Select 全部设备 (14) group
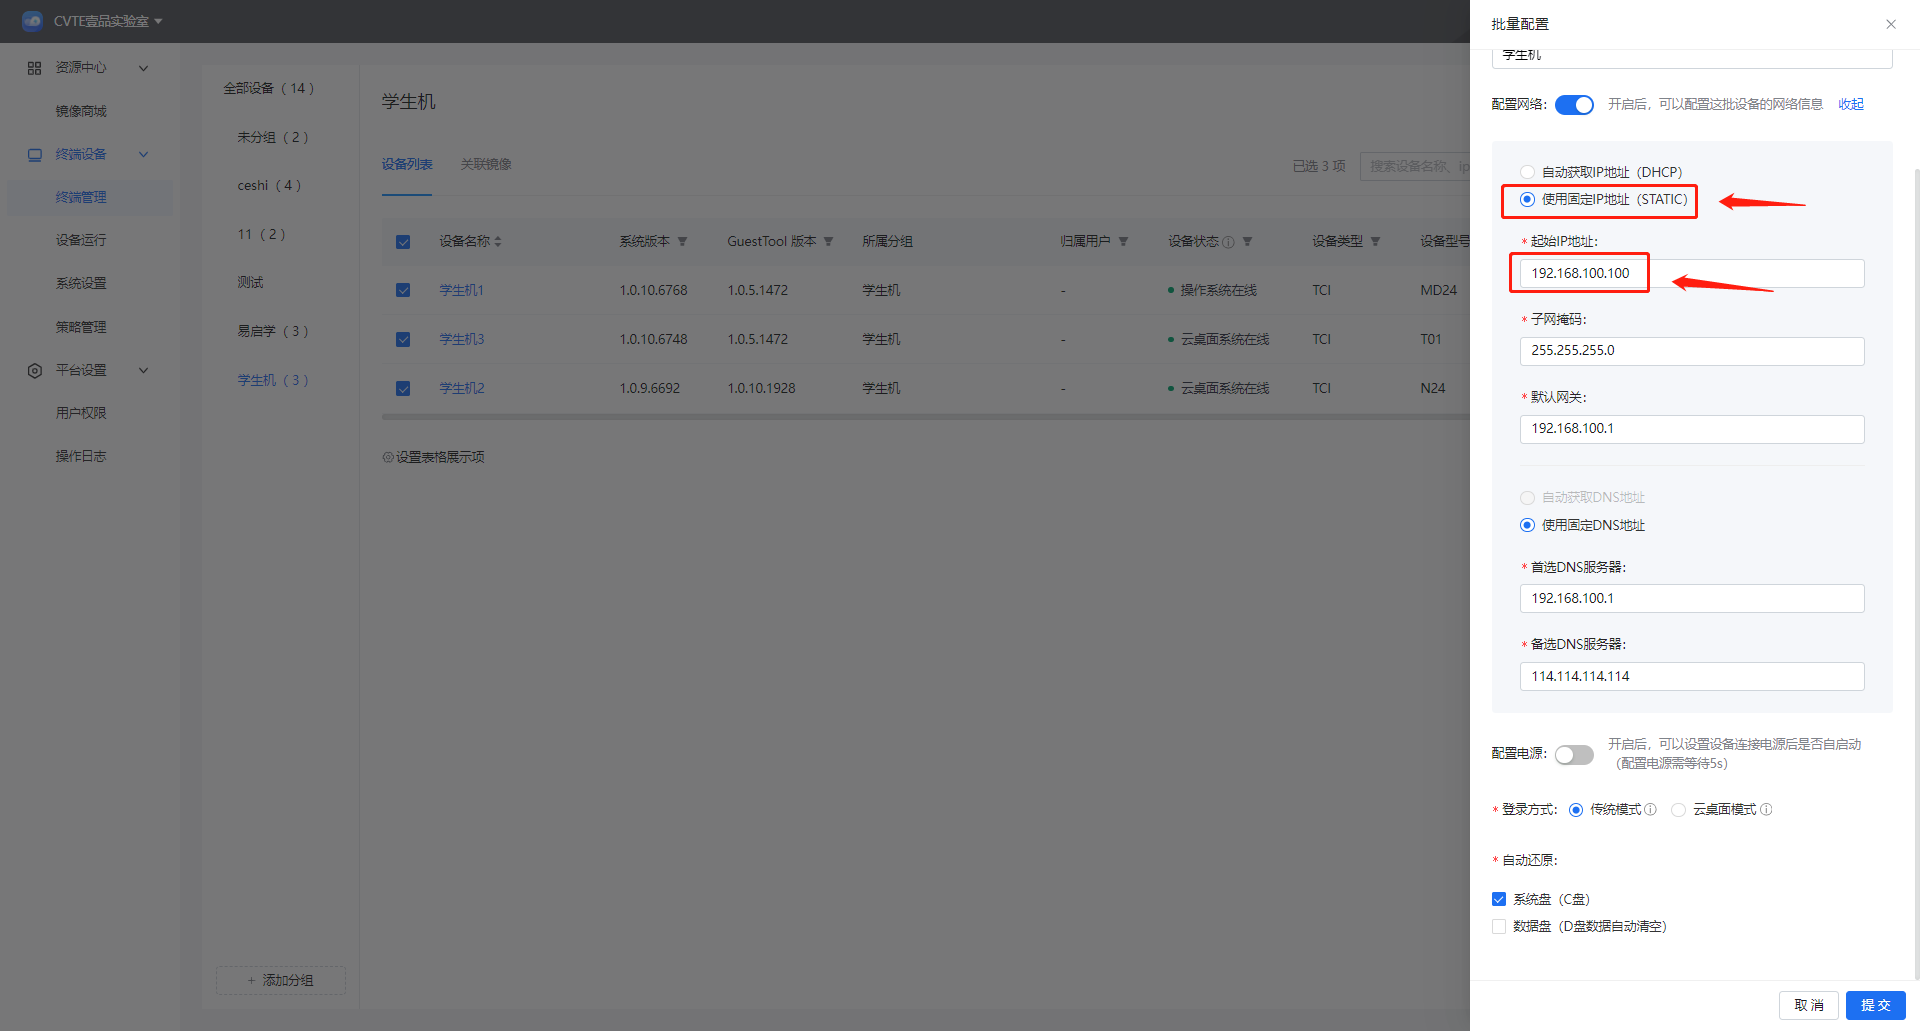 click(x=269, y=88)
